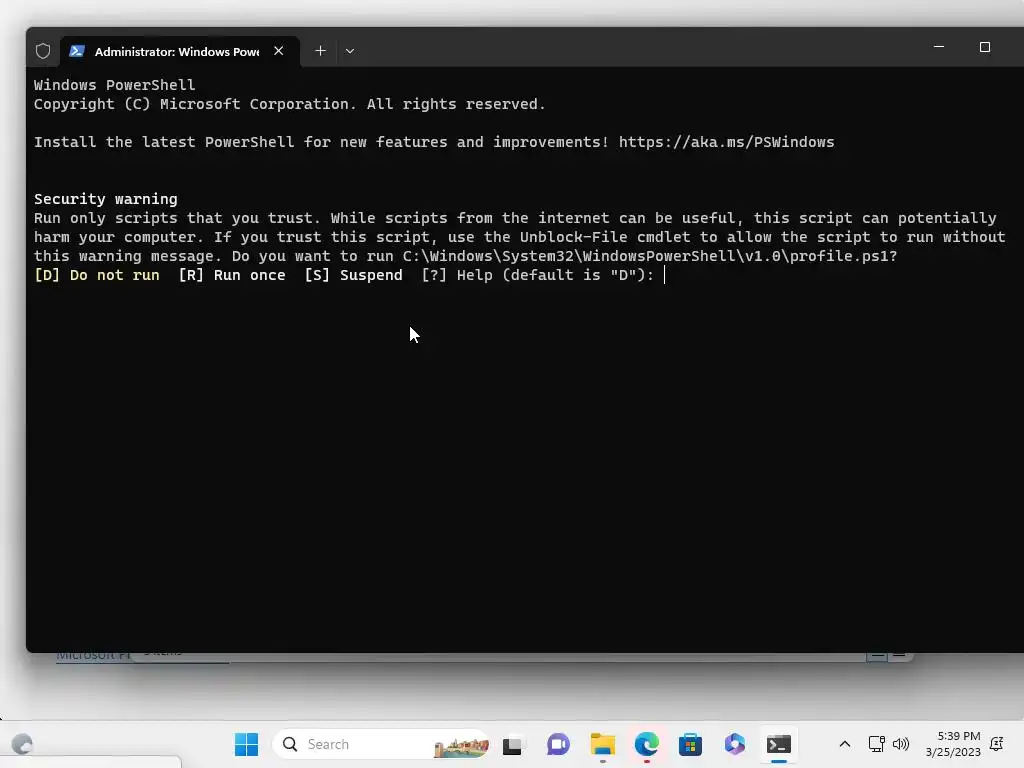
Task: Open the clock showing 5:39 PM
Action: click(953, 744)
